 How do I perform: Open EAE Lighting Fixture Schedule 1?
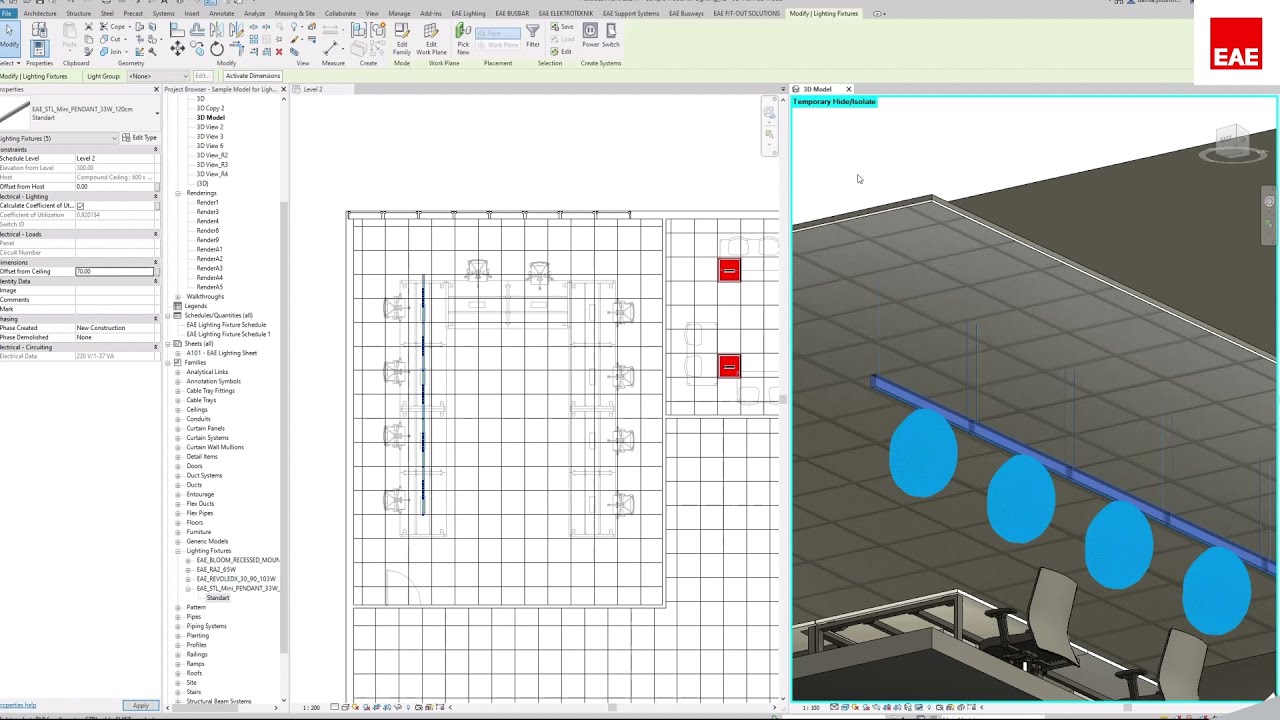coord(228,334)
